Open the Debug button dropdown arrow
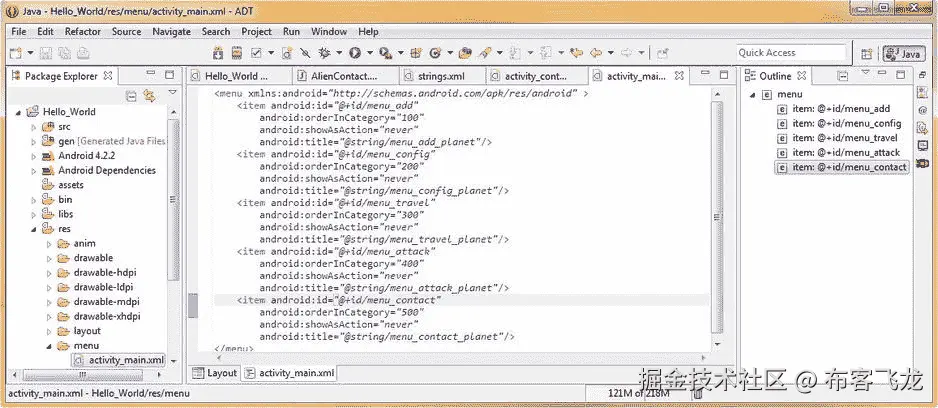Viewport: 938px width, 408px height. (x=339, y=53)
